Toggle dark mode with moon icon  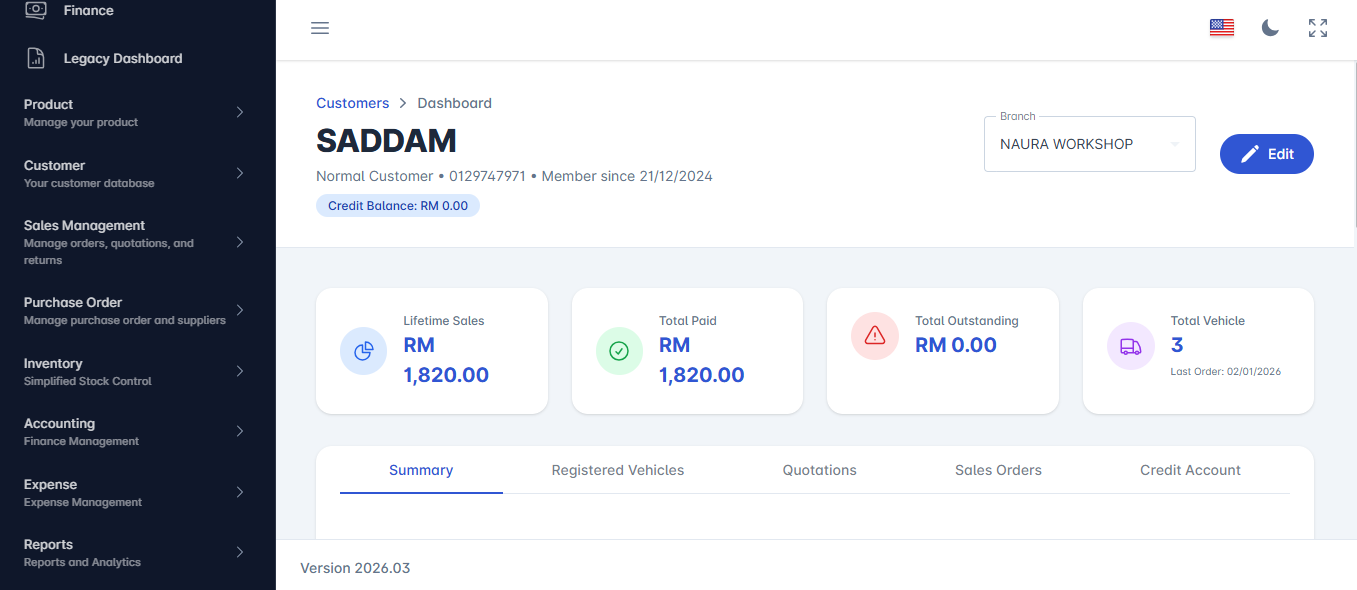(1270, 28)
